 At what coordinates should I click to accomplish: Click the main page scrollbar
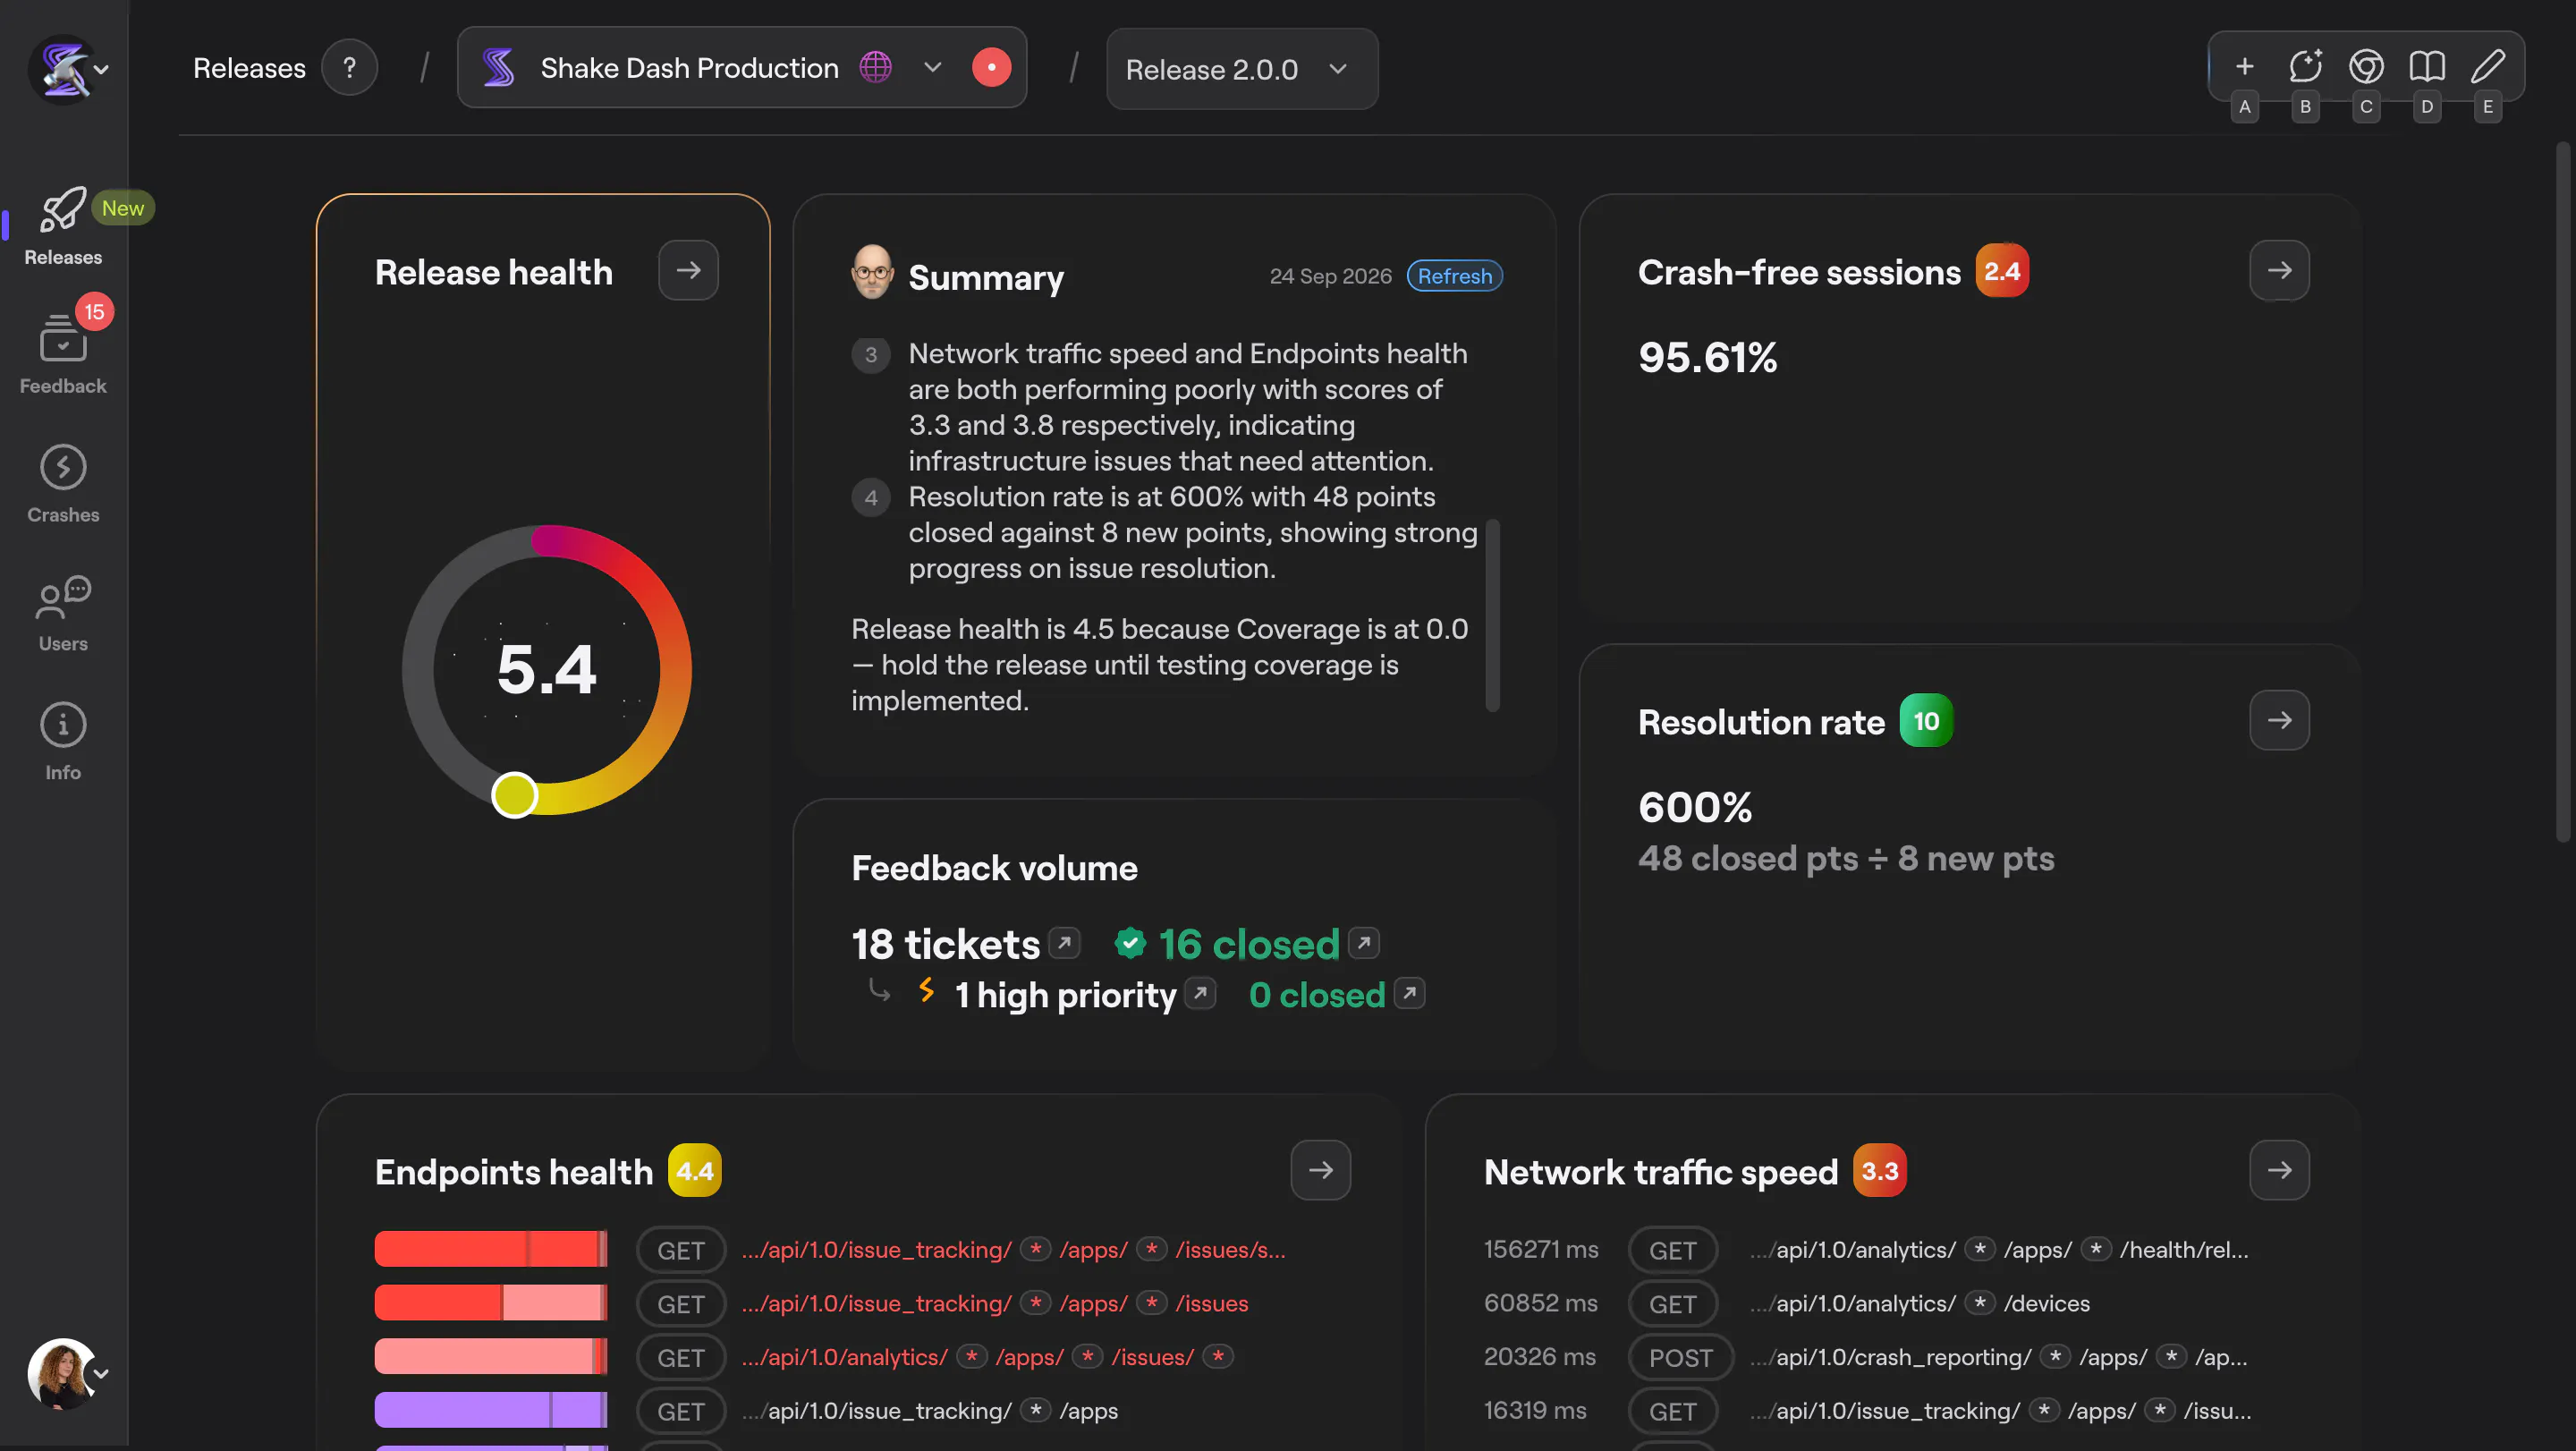tap(2562, 493)
